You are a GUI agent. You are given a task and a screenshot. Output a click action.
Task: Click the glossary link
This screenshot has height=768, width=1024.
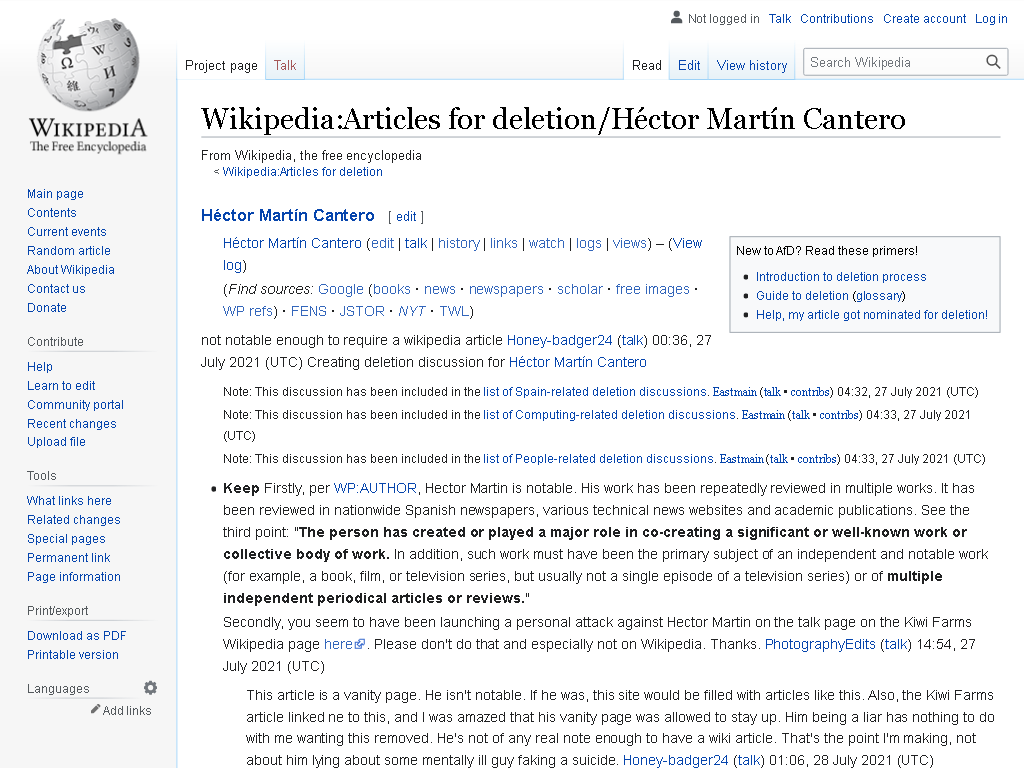878,295
